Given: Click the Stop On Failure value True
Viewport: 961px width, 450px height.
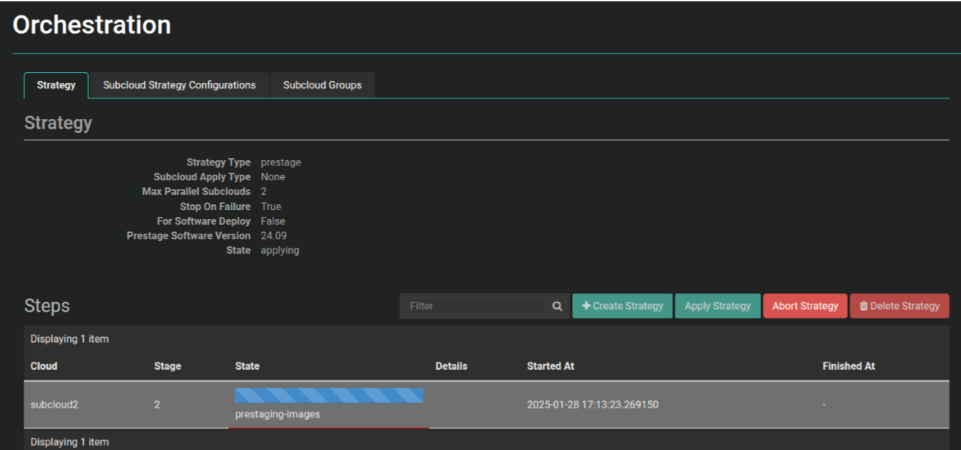Looking at the screenshot, I should (x=271, y=207).
